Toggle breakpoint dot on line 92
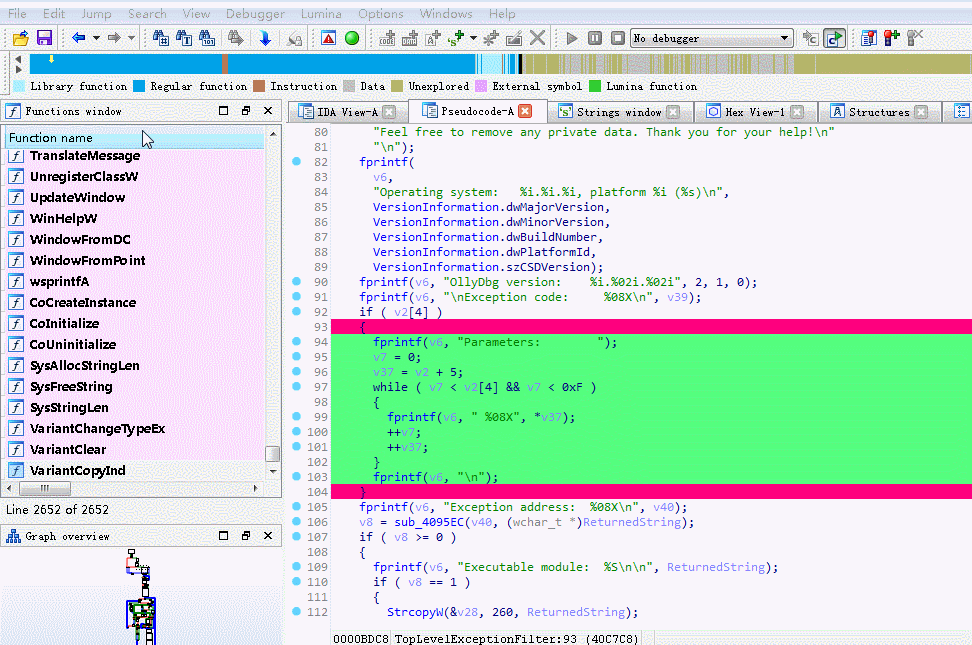The height and width of the screenshot is (645, 972). pyautogui.click(x=296, y=311)
